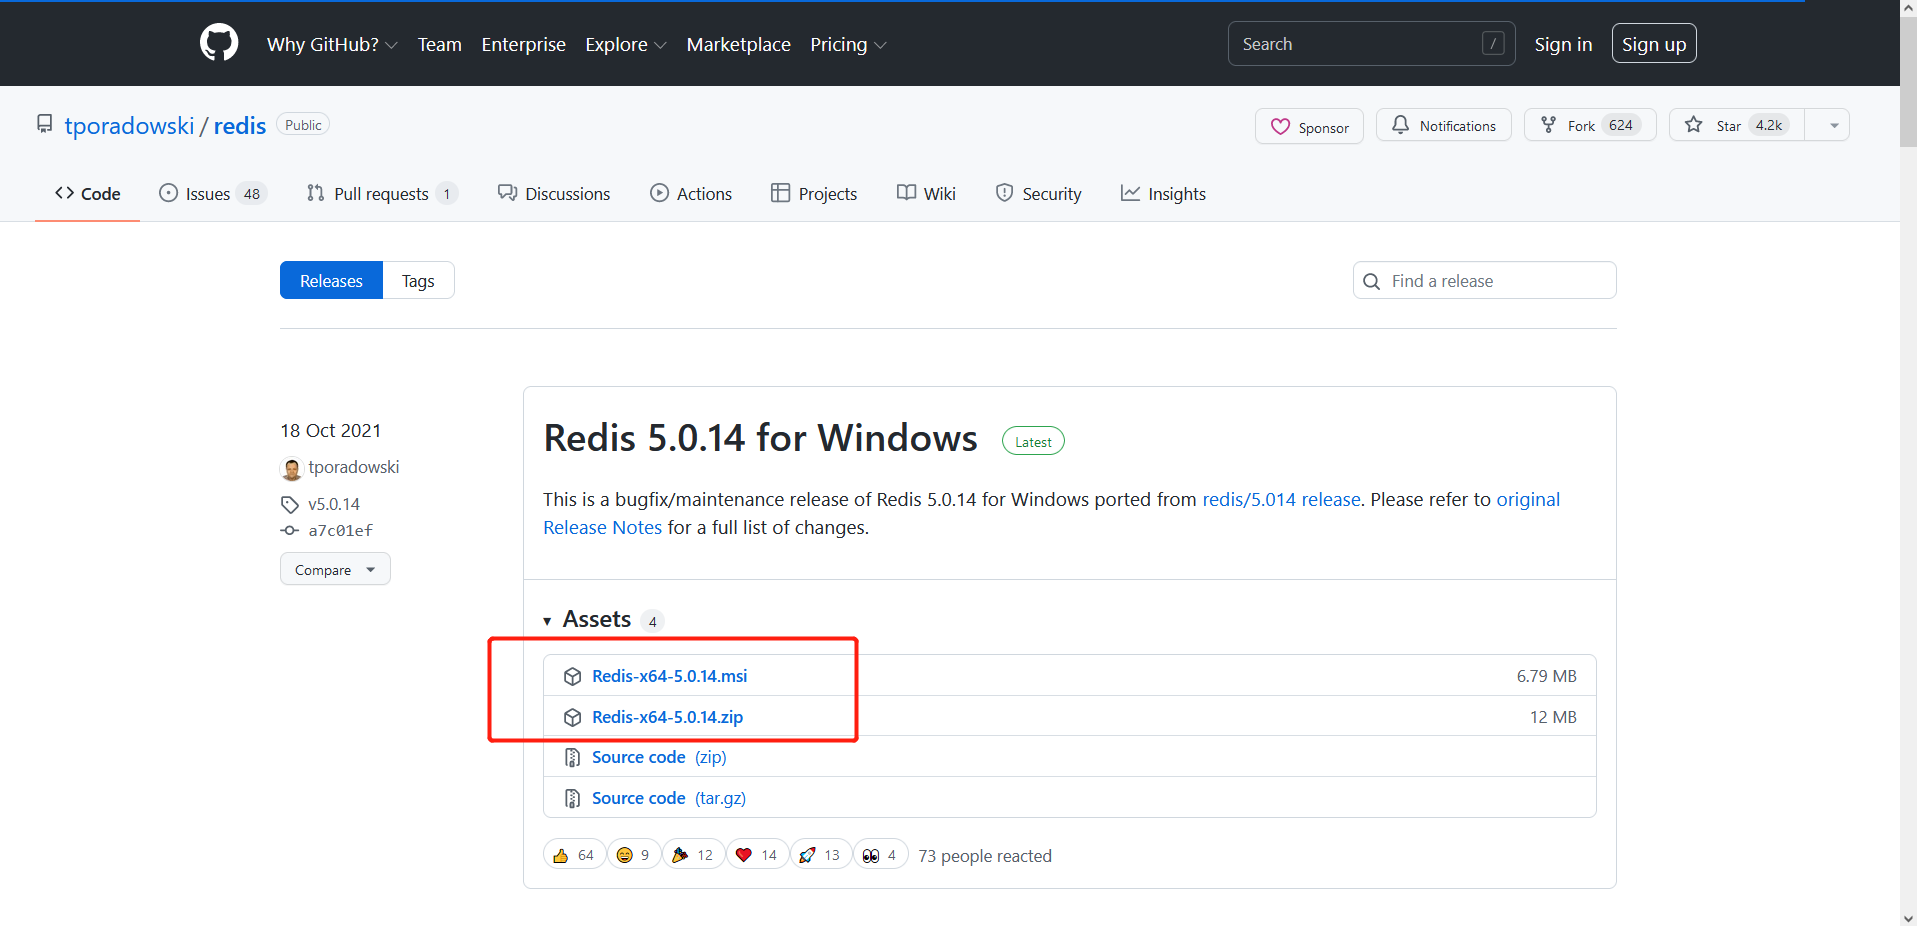
Task: Open the Pricing dropdown menu
Action: (x=848, y=44)
